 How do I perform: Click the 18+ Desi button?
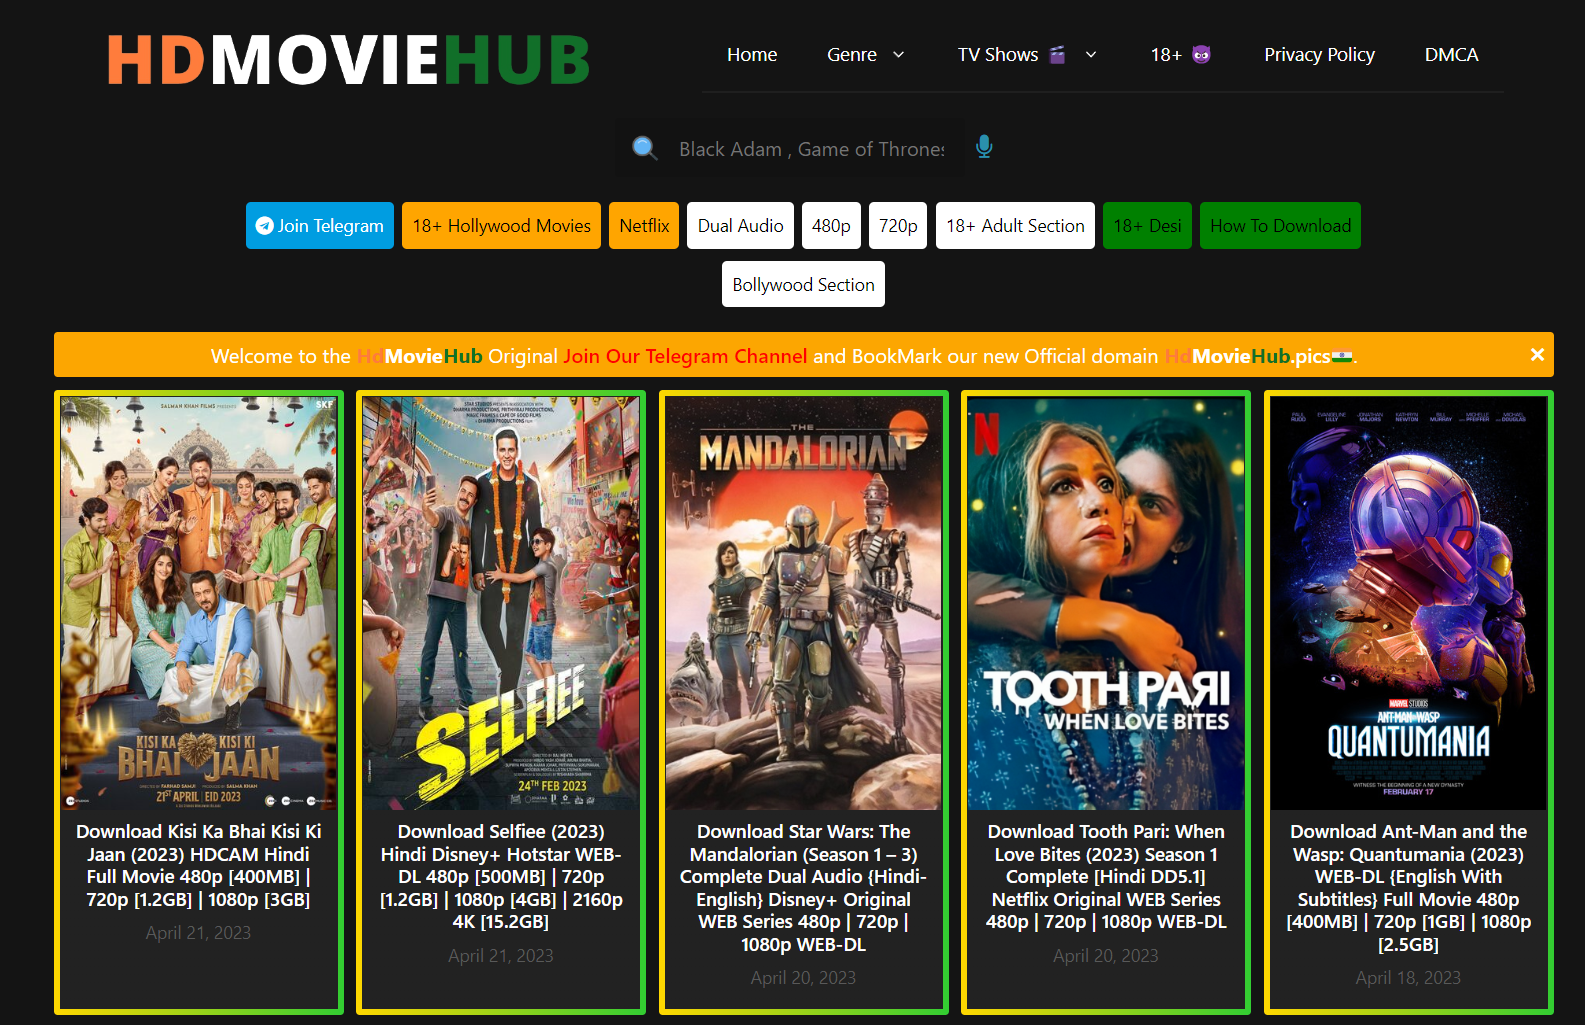[1147, 226]
